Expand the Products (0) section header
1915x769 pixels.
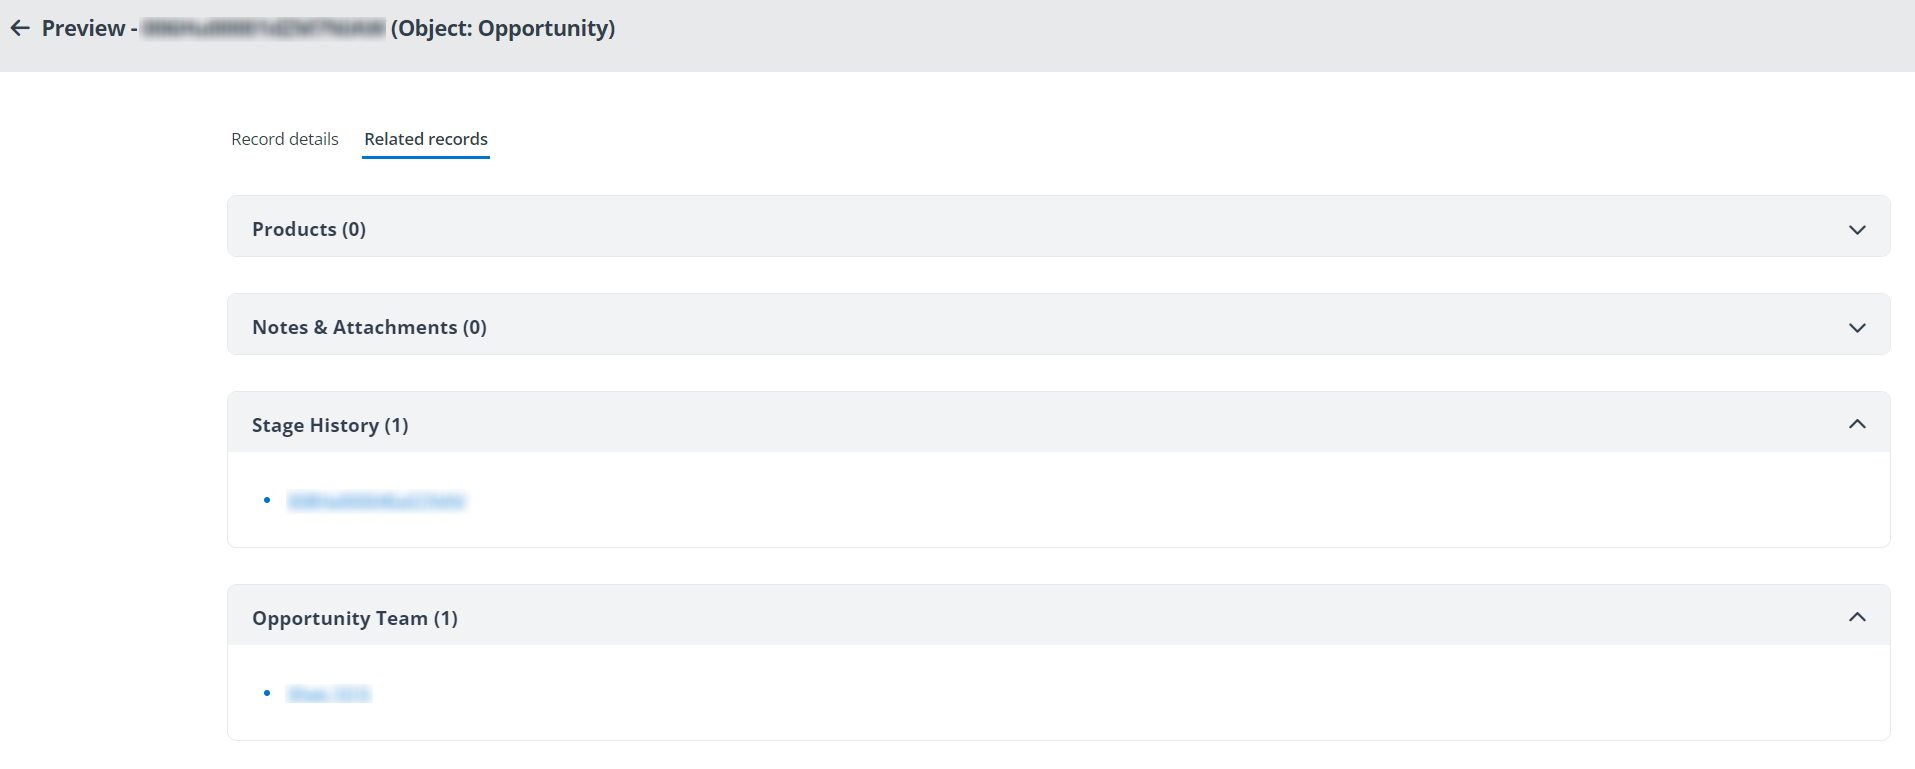(309, 228)
